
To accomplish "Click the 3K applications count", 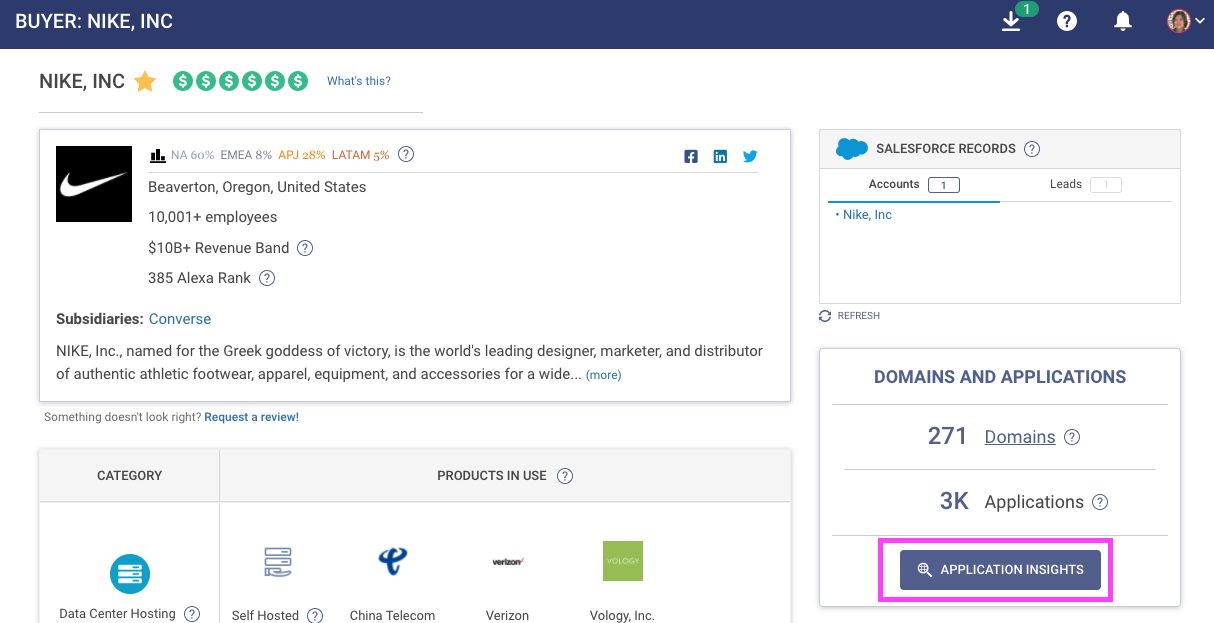I will (955, 502).
